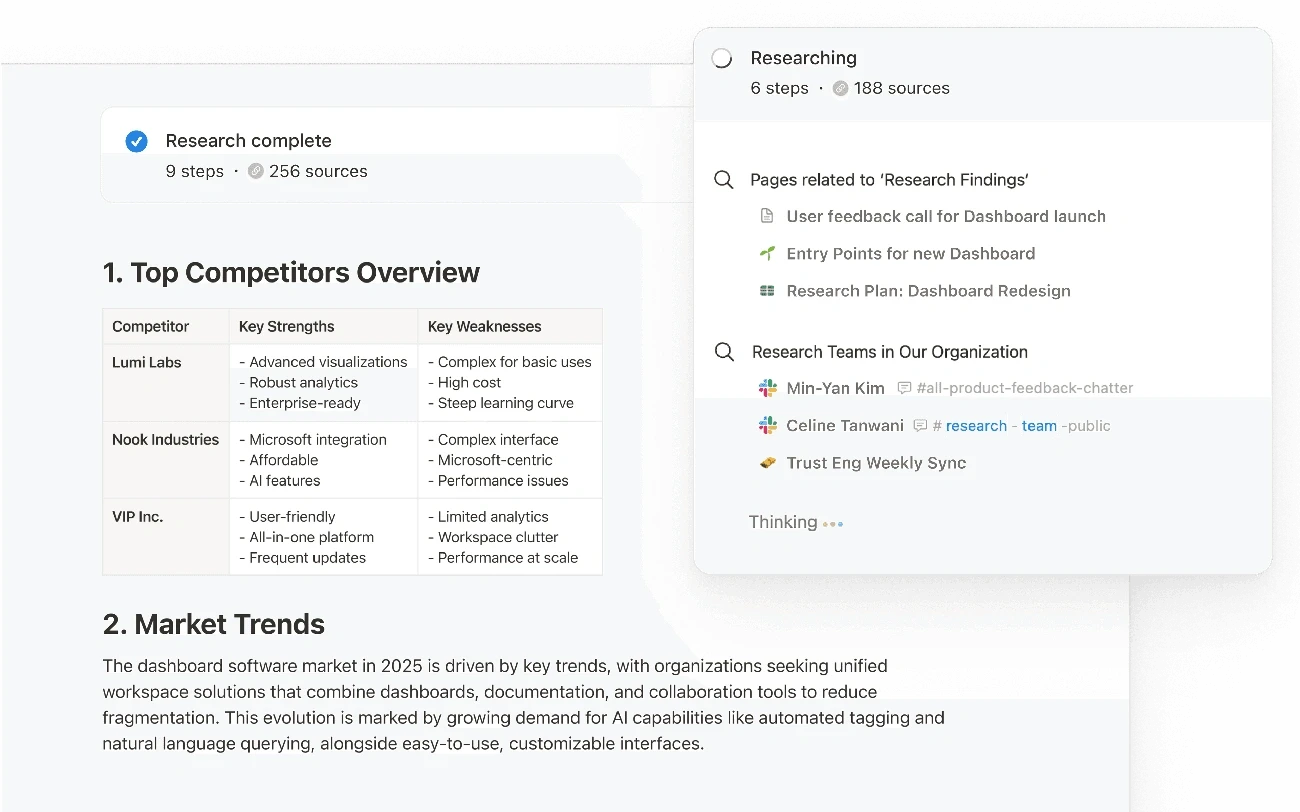Click the message icon before # research - team -public
The width and height of the screenshot is (1300, 812).
920,426
